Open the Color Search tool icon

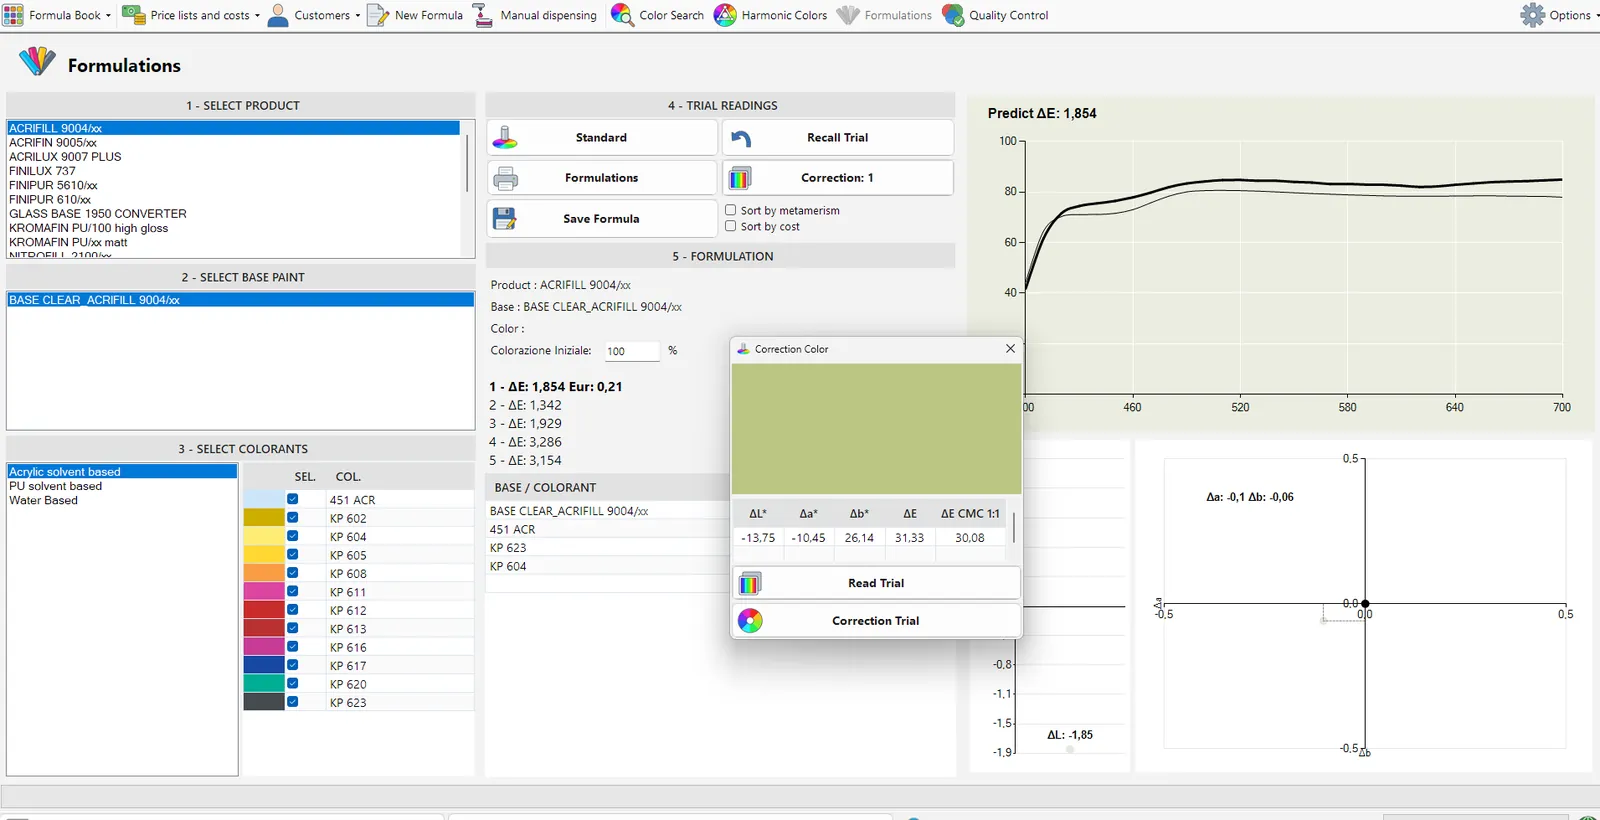pyautogui.click(x=622, y=15)
